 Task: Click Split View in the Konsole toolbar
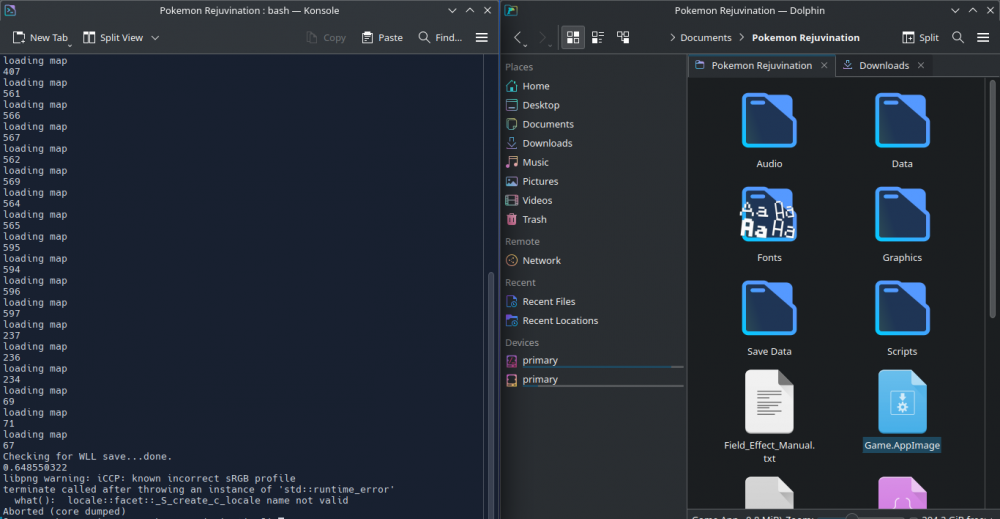point(113,38)
